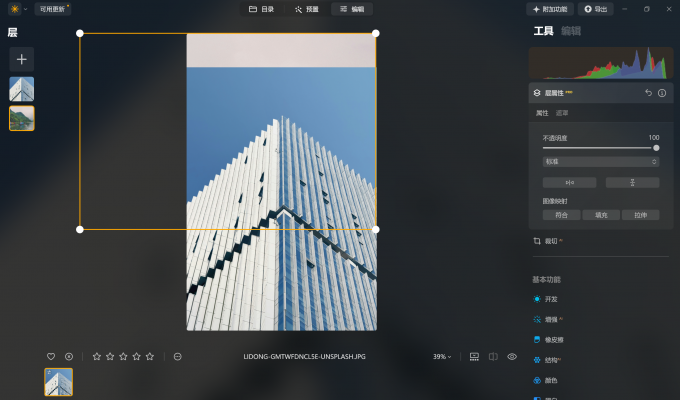Image resolution: width=680 pixels, height=400 pixels.
Task: Open the 39% zoom level dropdown
Action: 442,356
